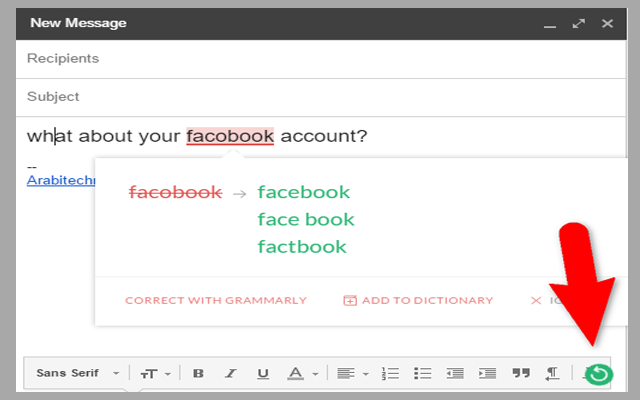The image size is (640, 400).
Task: Insert a numbered list
Action: point(390,373)
